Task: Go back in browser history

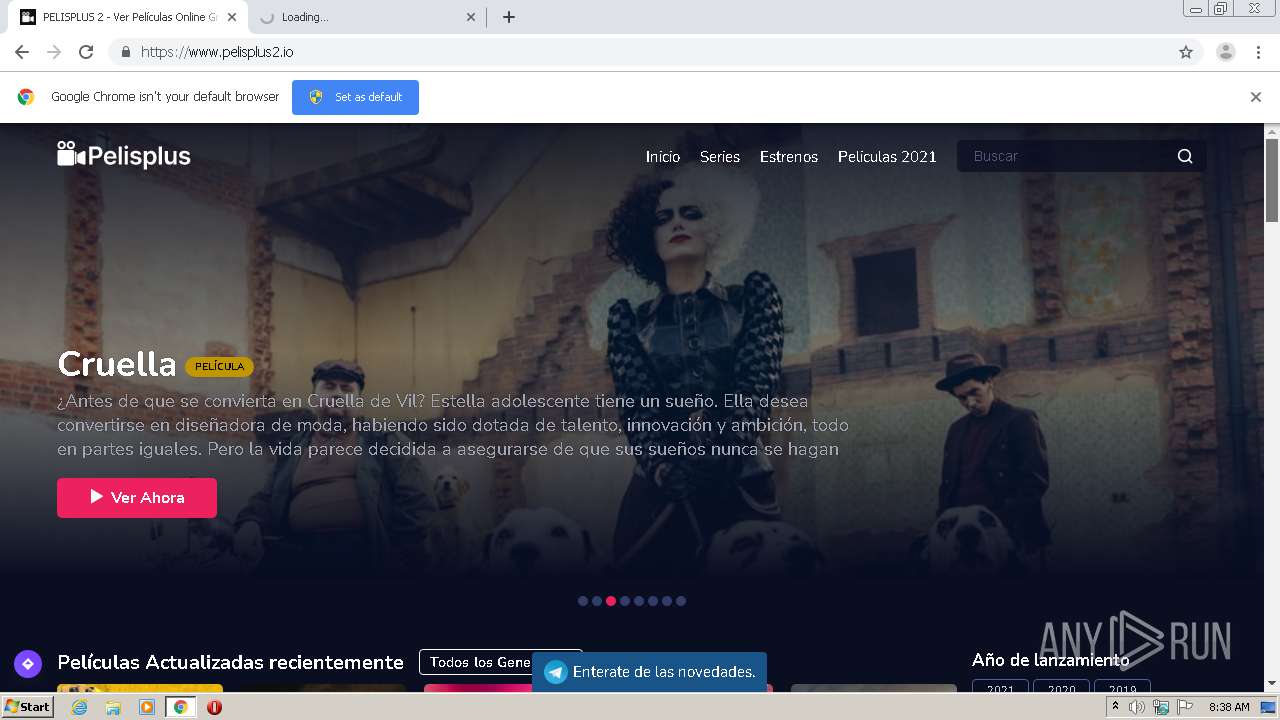Action: (x=22, y=52)
